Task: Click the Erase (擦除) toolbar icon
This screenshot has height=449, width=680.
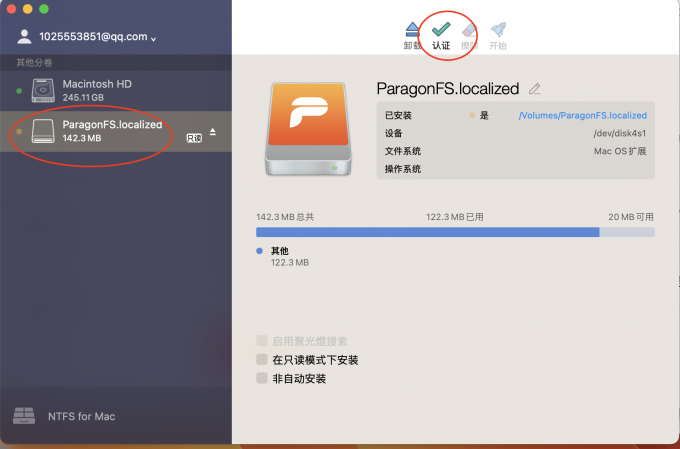Action: pos(469,30)
